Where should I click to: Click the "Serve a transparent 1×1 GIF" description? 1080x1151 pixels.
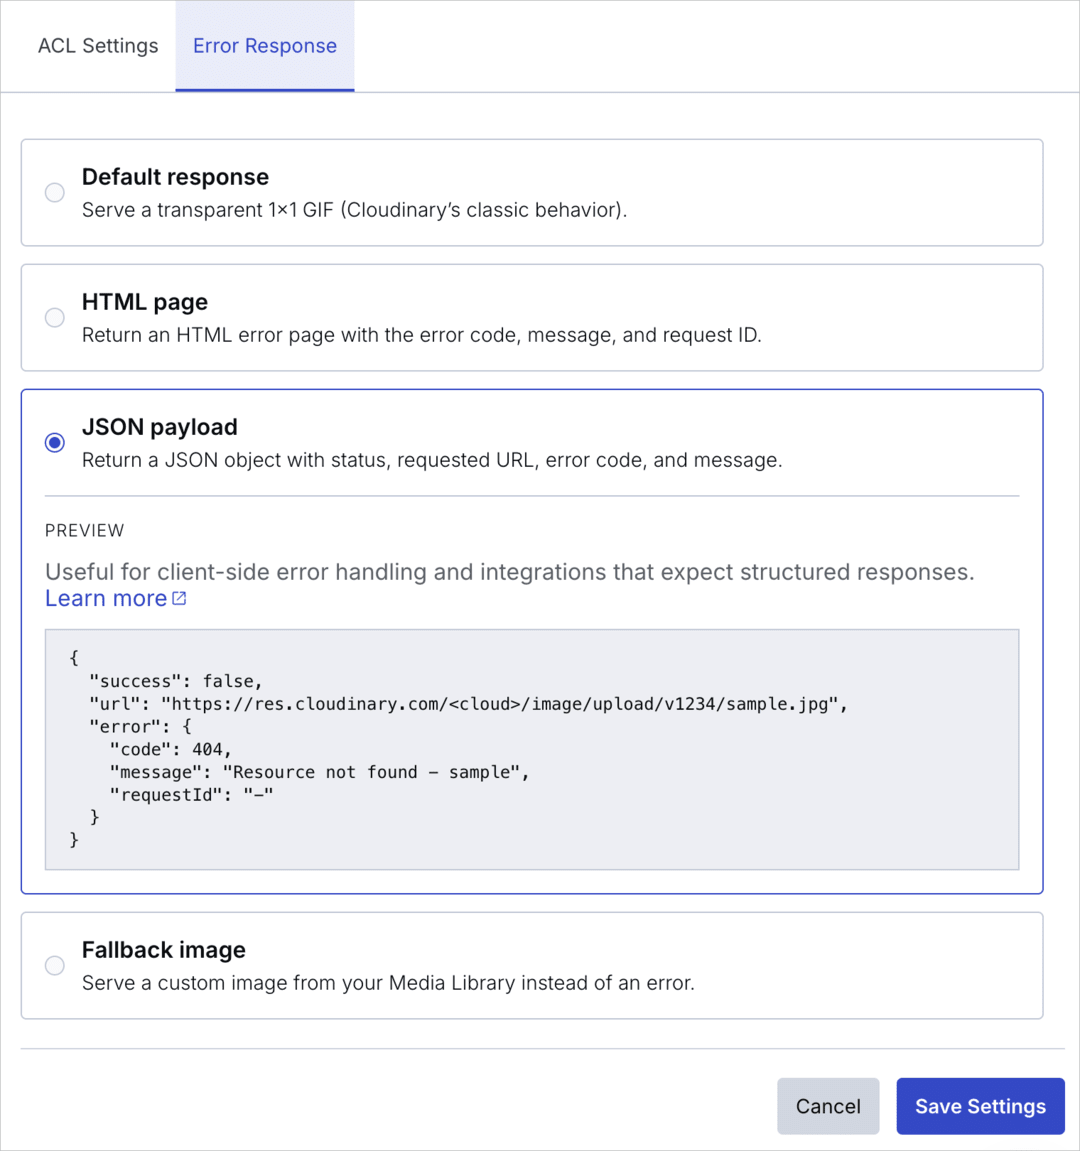pos(355,210)
